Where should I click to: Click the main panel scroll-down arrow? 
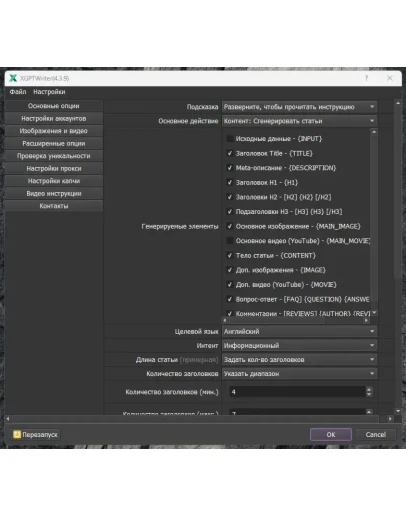(x=398, y=411)
